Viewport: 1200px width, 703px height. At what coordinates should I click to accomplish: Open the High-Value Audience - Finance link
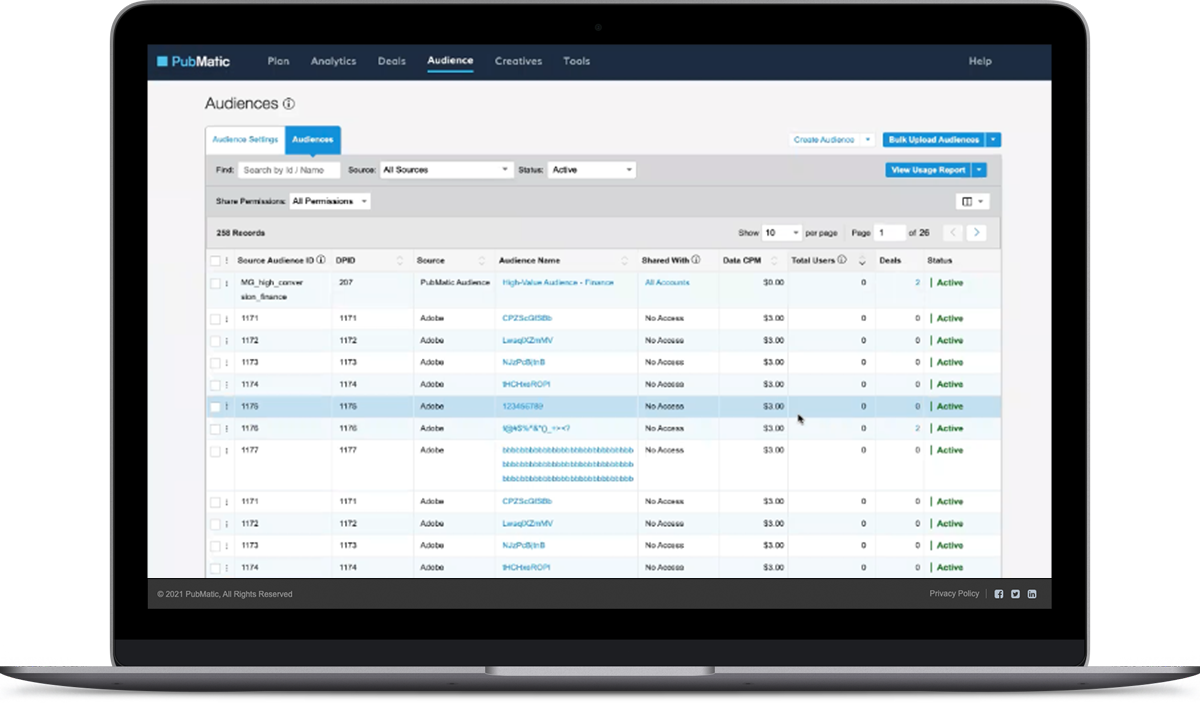(558, 283)
